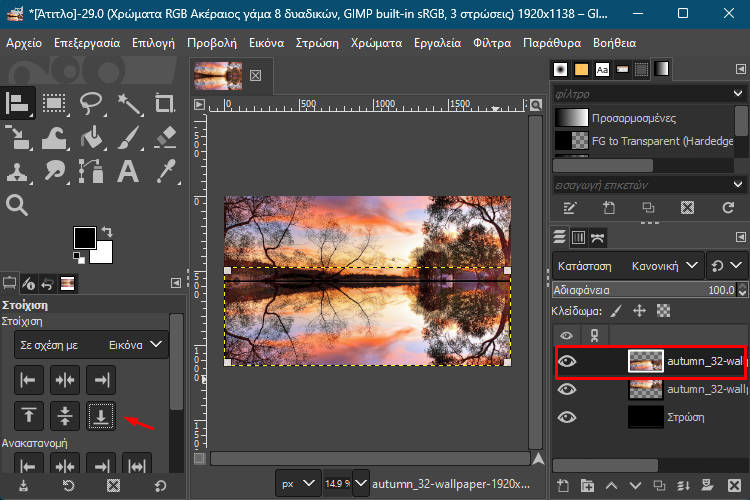
Task: Open the Επεξεργασία menu
Action: click(87, 43)
